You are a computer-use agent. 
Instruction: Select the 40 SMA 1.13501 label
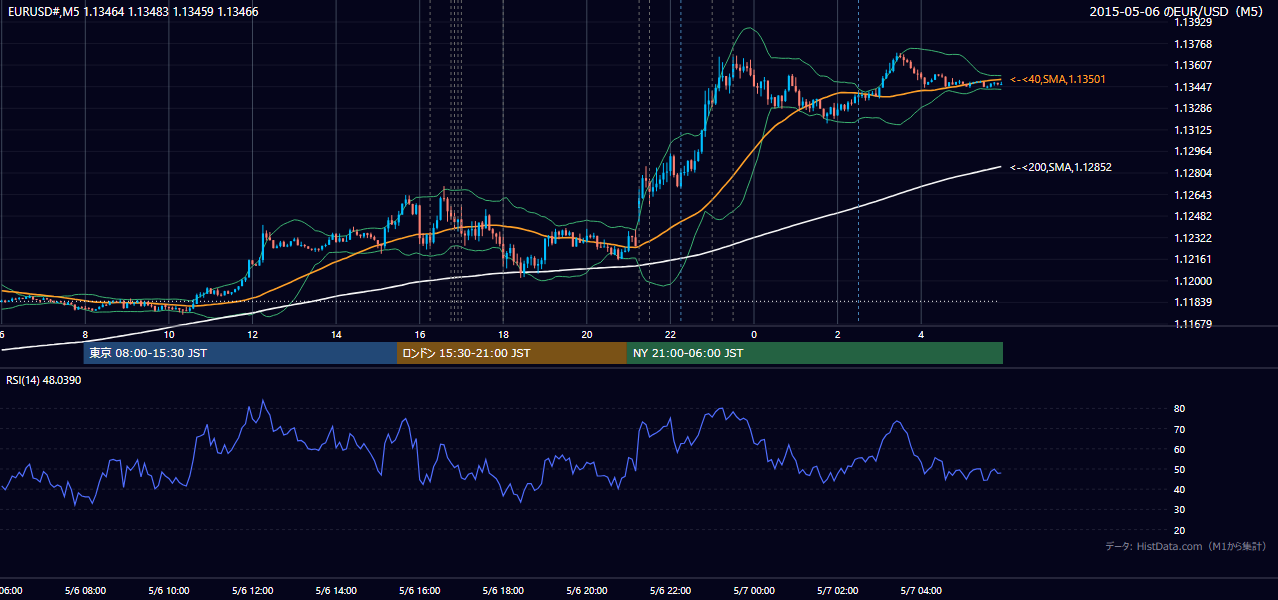pos(1058,79)
